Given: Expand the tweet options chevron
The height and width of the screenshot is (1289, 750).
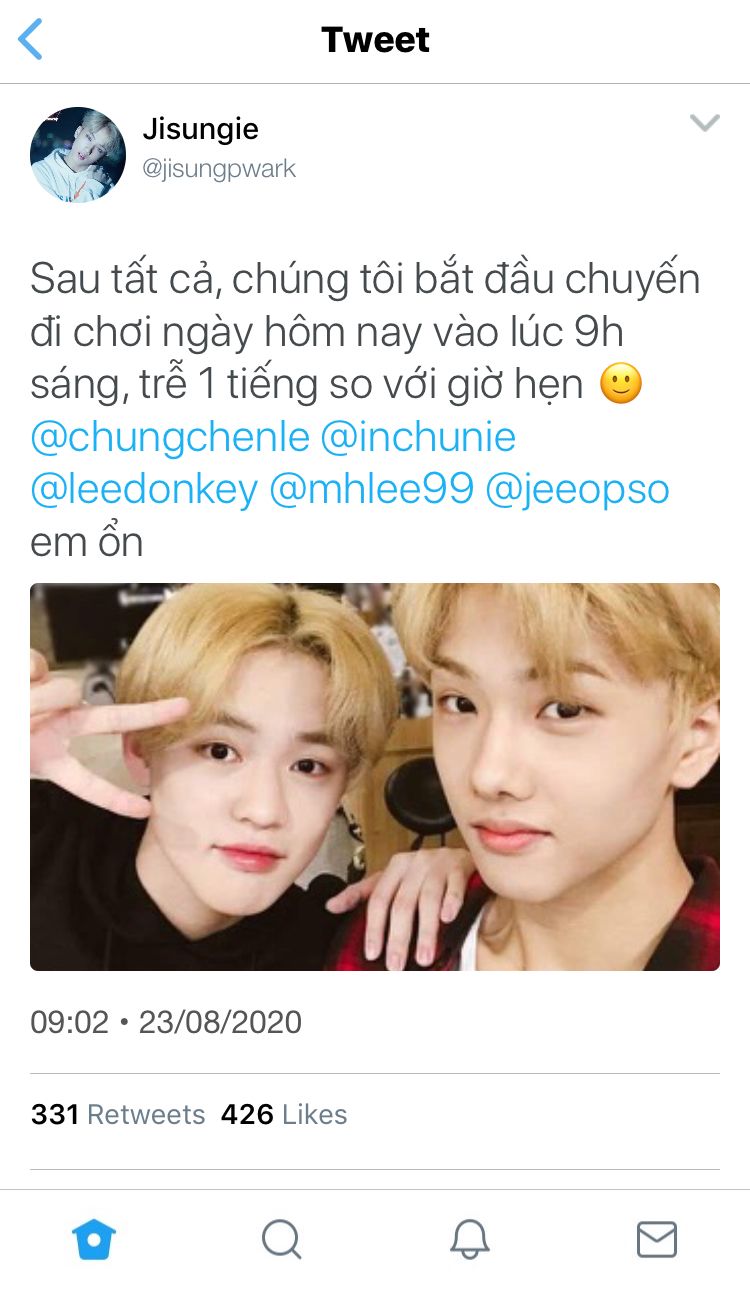Looking at the screenshot, I should tap(705, 123).
